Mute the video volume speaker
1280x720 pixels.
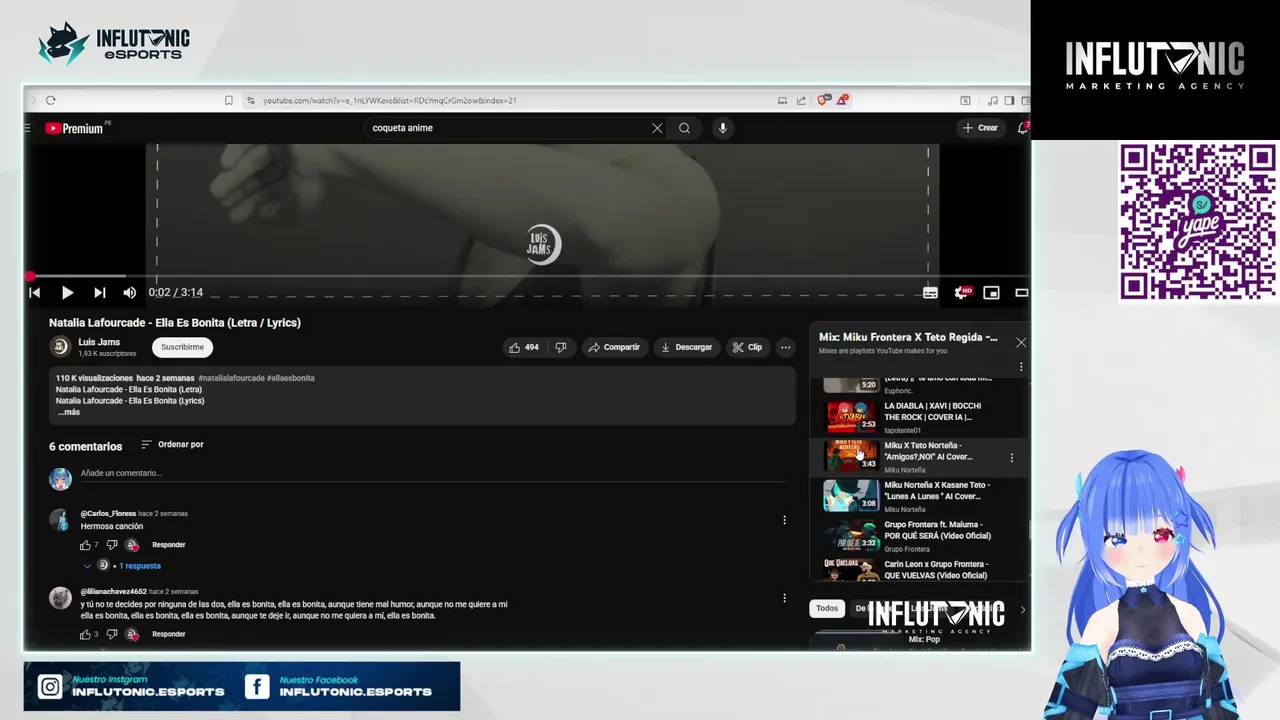pos(129,293)
